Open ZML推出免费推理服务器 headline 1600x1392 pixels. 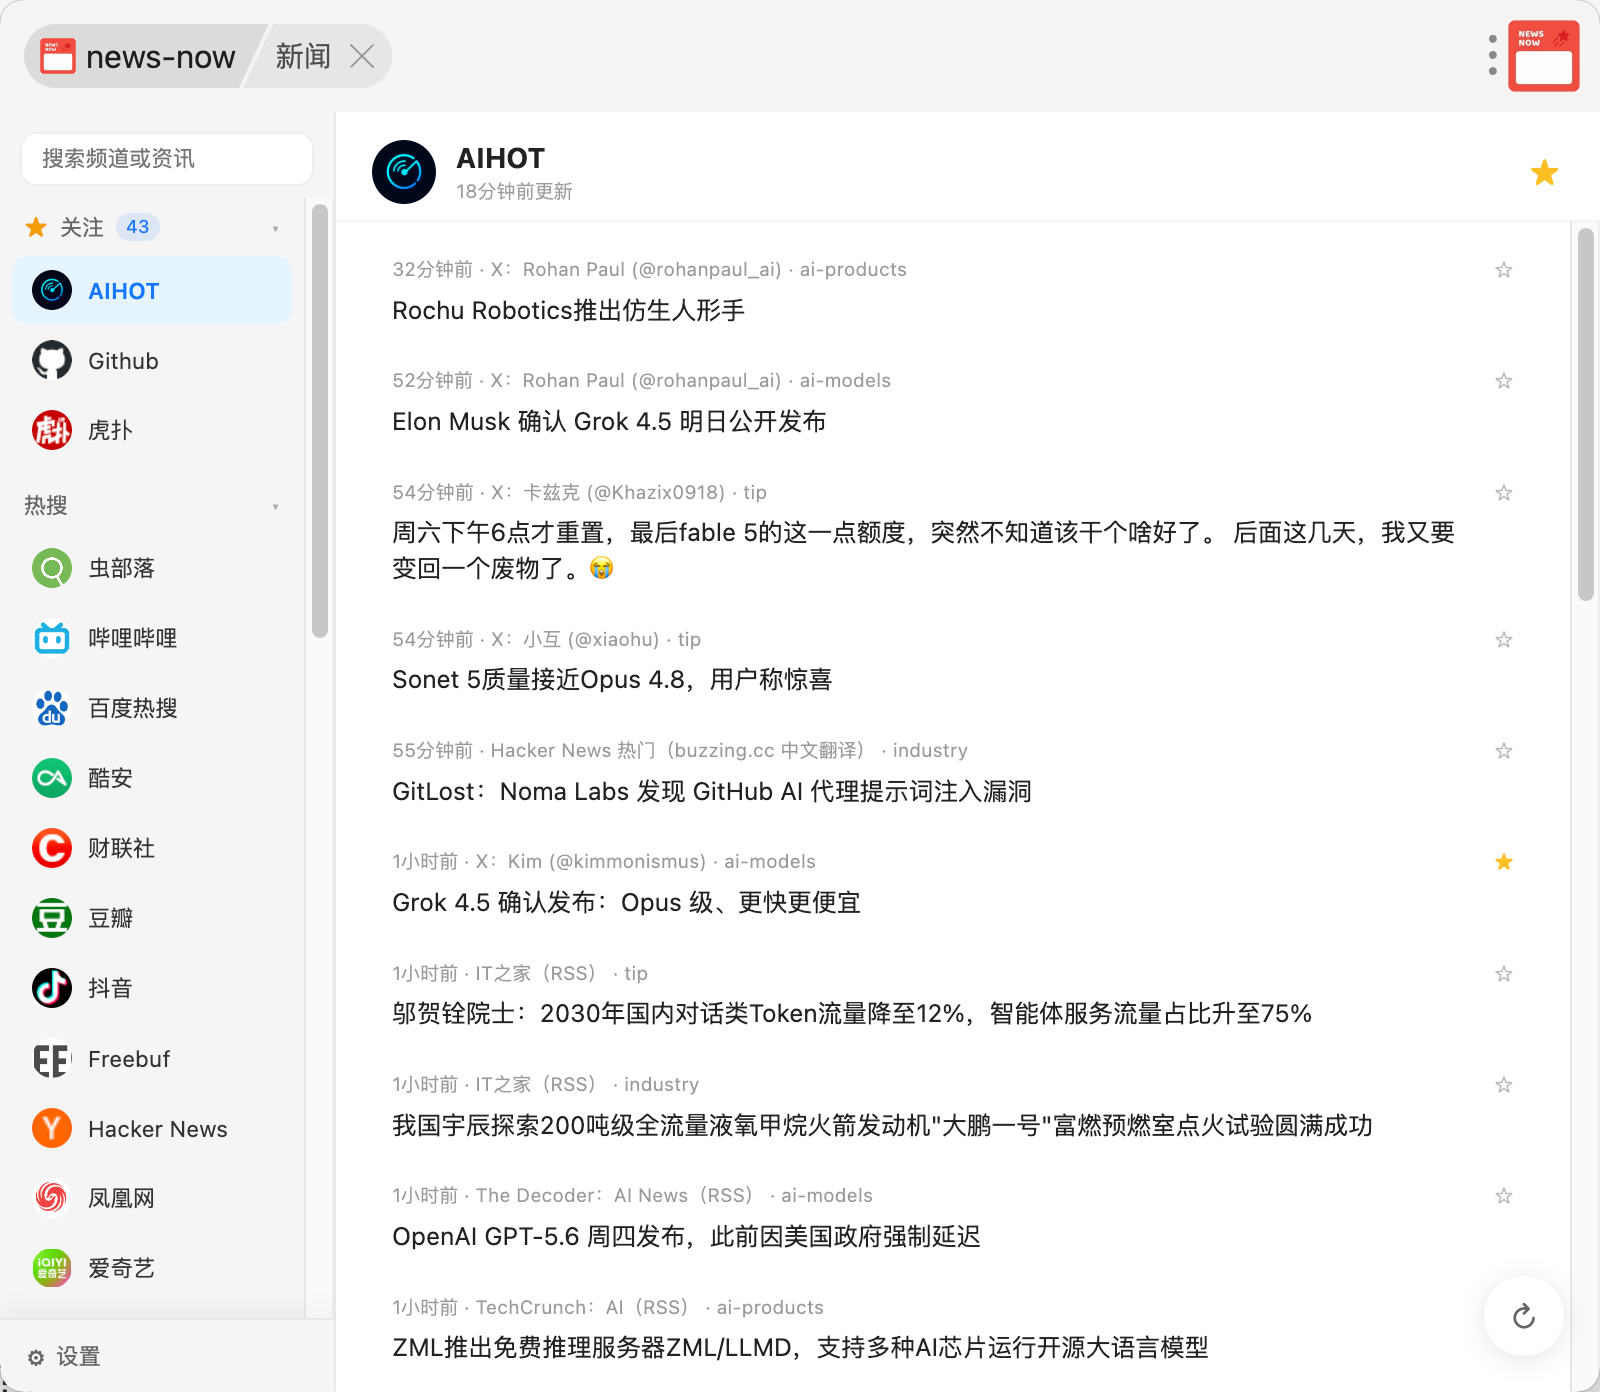click(x=800, y=1348)
